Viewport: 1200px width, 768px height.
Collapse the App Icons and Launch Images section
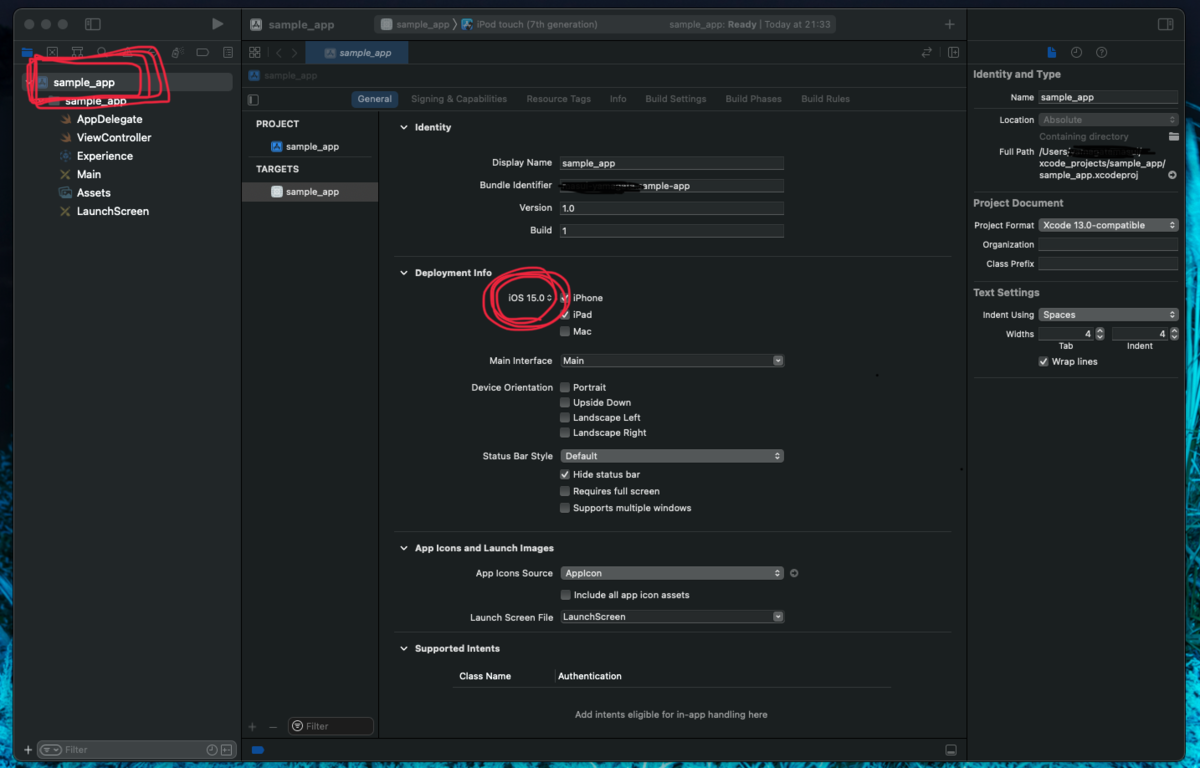tap(404, 548)
